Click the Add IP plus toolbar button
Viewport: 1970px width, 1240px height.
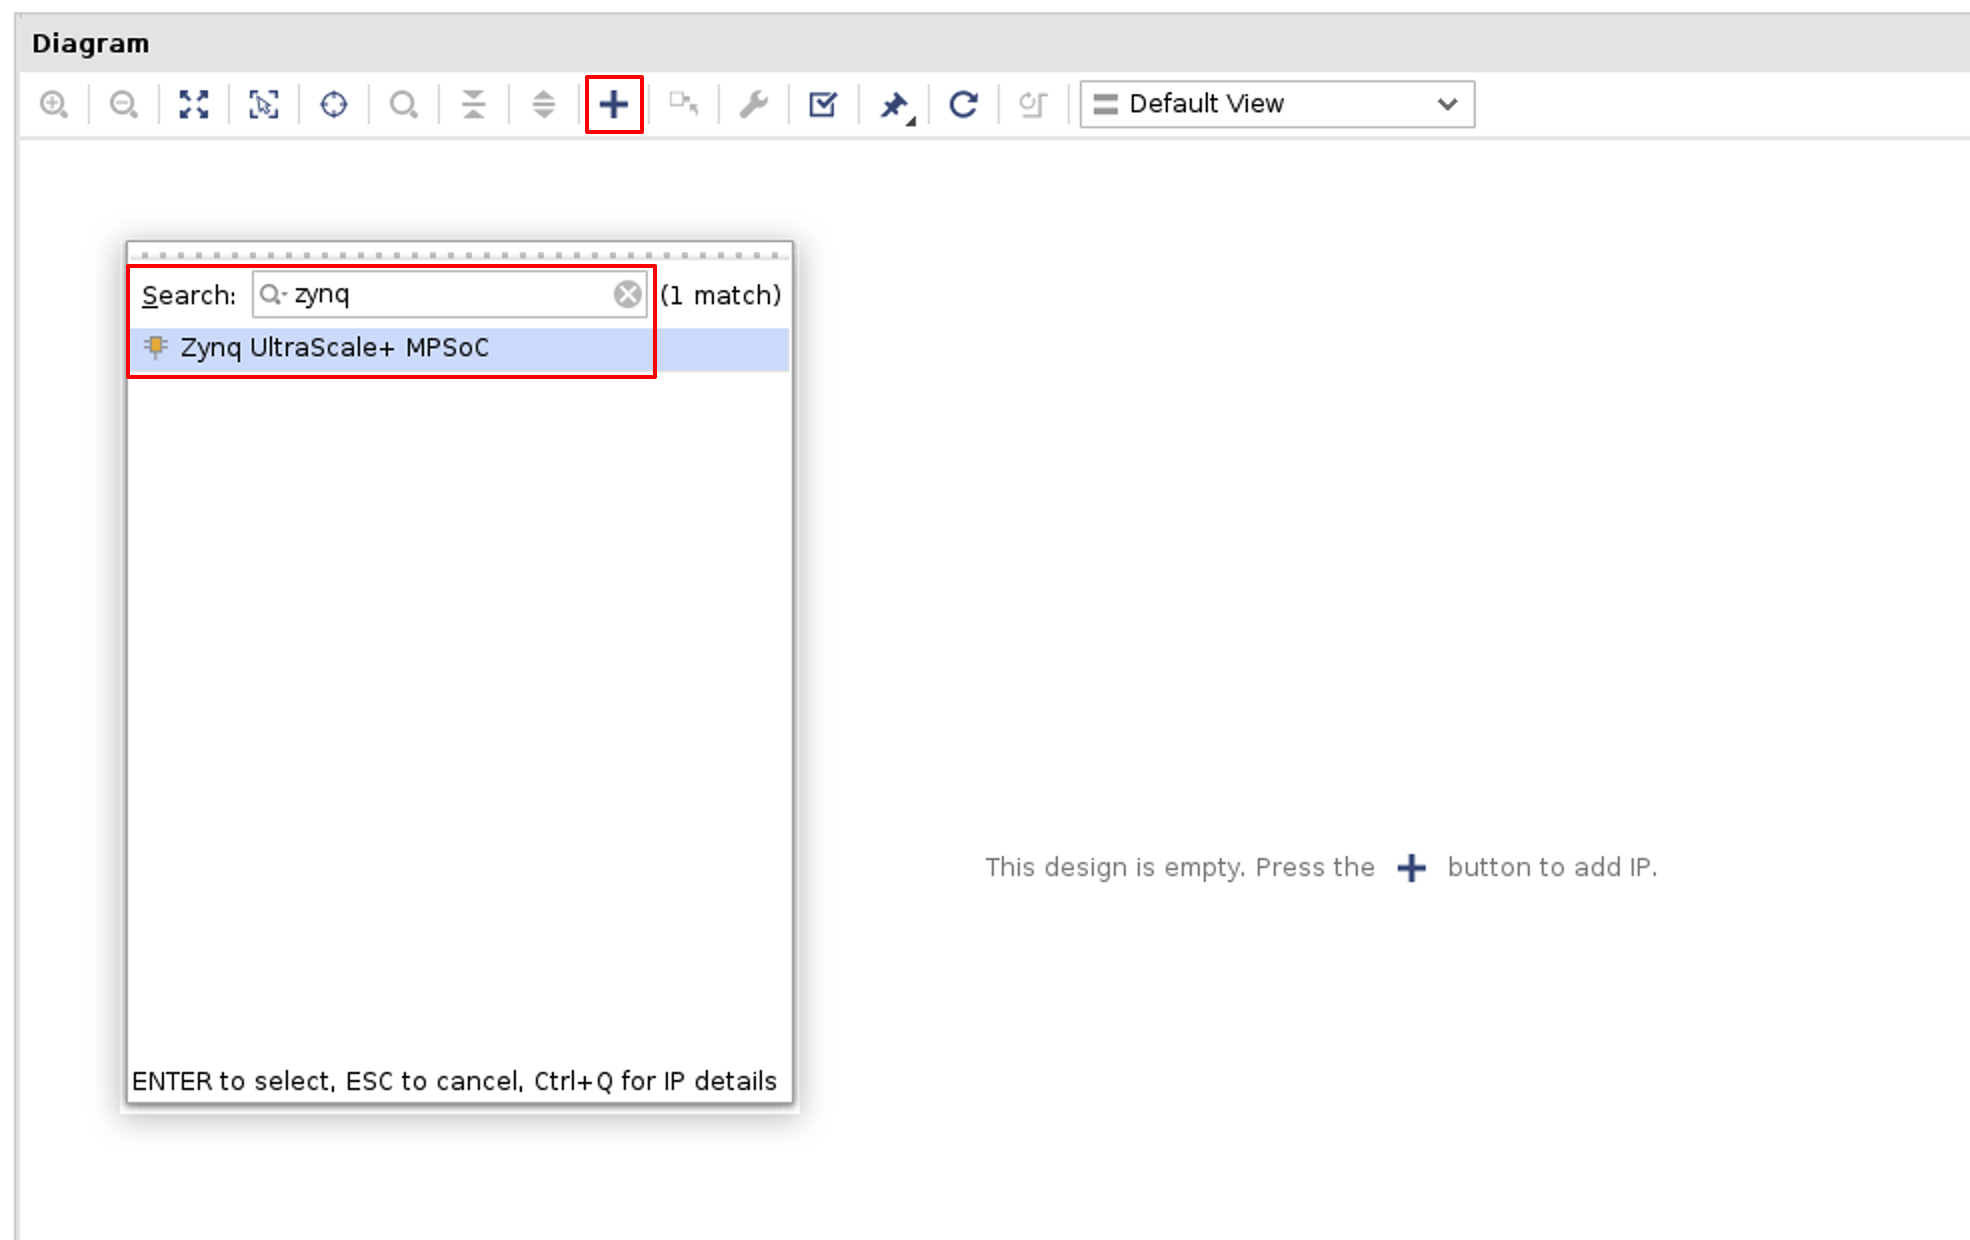pos(614,104)
